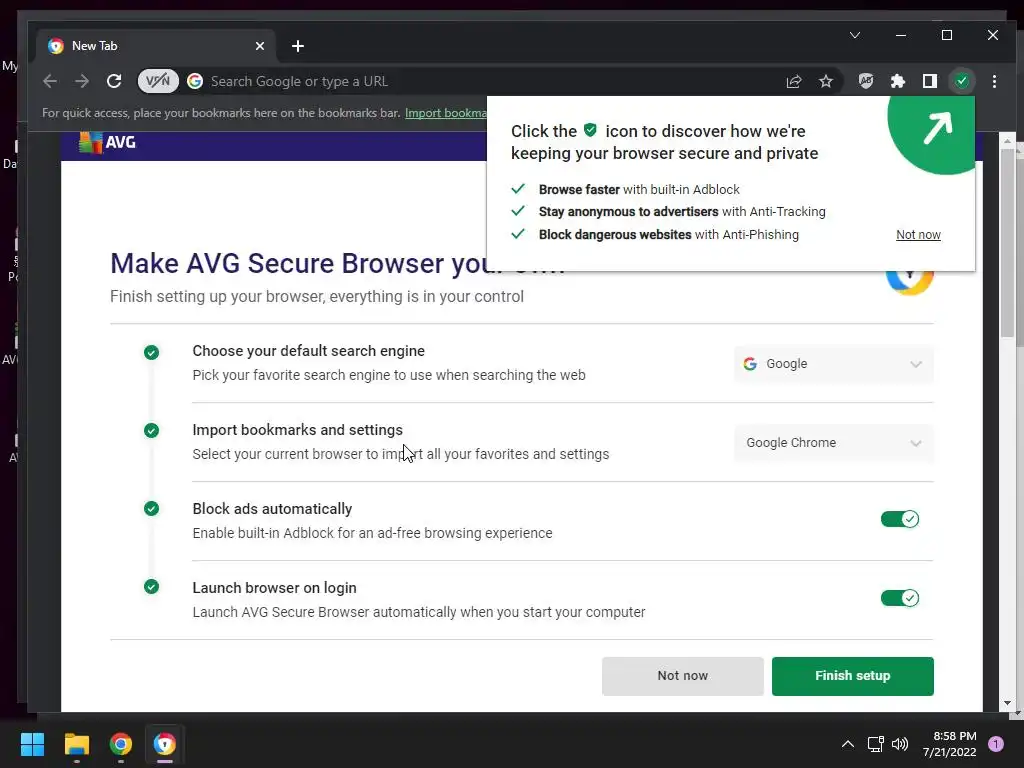Go forward to next page
The width and height of the screenshot is (1024, 768).
[82, 81]
